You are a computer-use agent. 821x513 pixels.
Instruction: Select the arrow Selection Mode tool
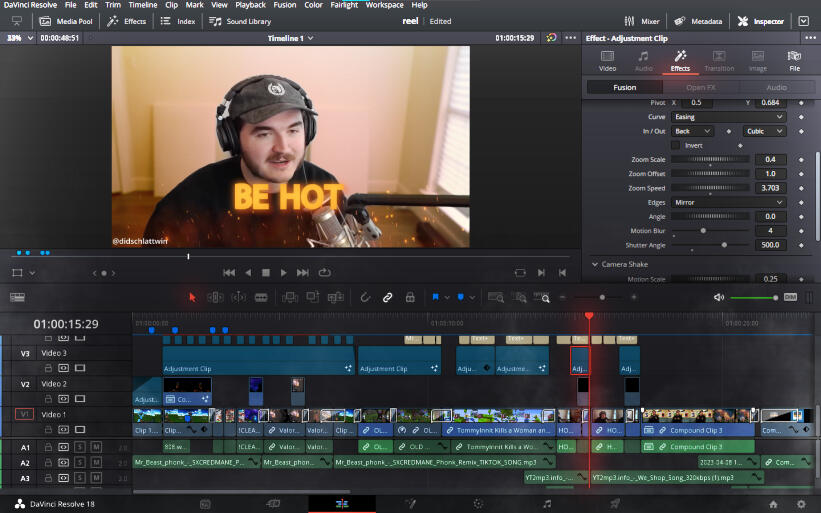(x=193, y=297)
